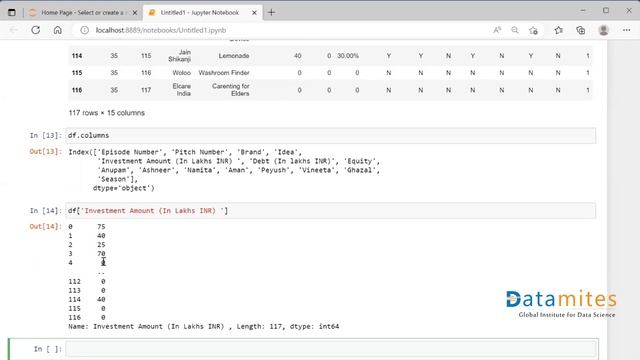Viewport: 640px width, 360px height.
Task: Click pitch number 117 cell
Action: point(146,90)
